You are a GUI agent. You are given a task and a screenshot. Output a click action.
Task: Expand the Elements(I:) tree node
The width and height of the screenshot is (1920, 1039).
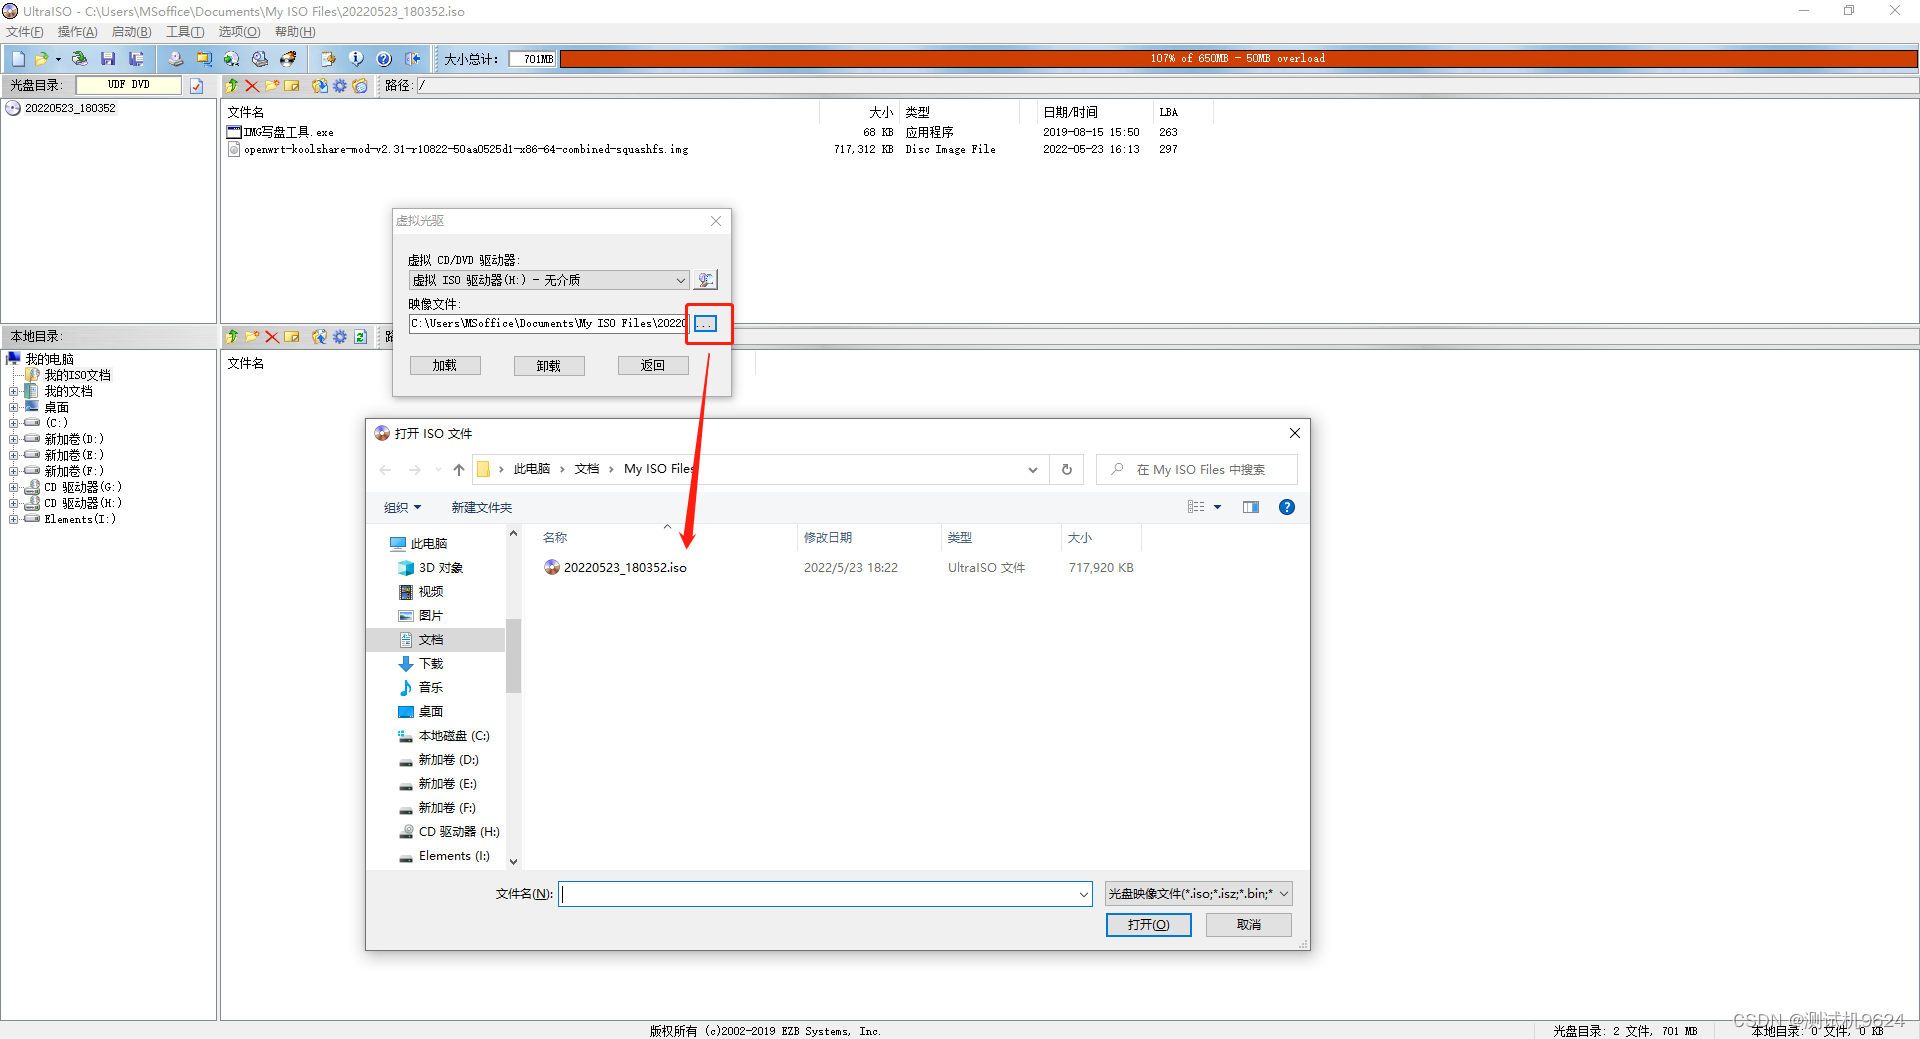13,520
